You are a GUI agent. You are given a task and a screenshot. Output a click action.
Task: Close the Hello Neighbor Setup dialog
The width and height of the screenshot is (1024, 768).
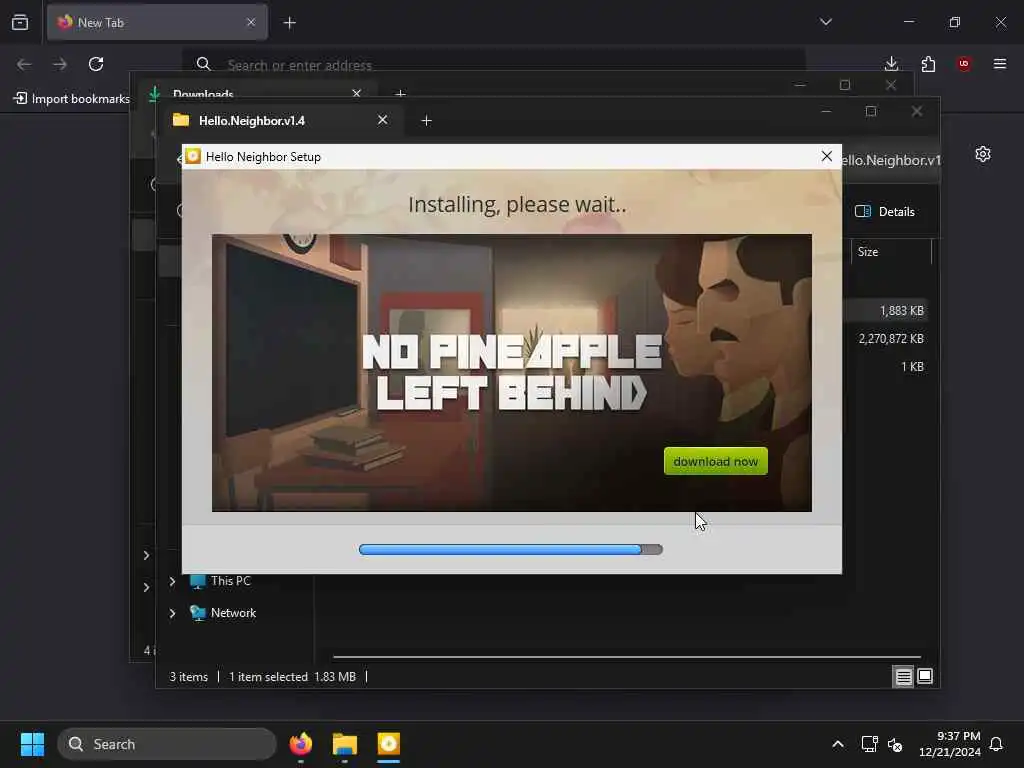click(826, 156)
